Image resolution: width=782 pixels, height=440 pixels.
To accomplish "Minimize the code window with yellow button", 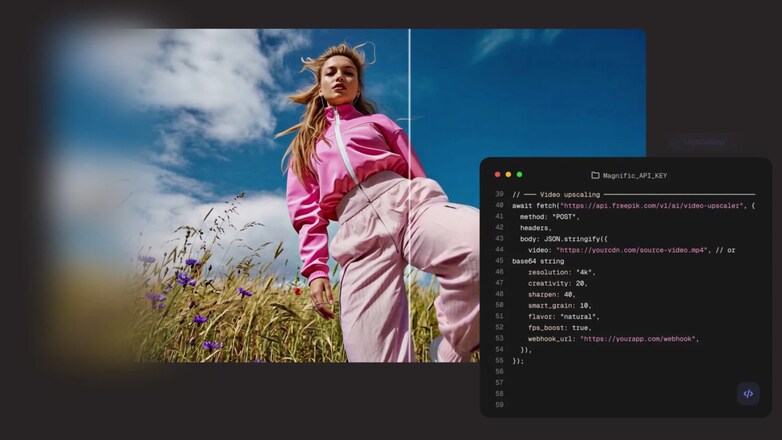I will click(x=508, y=175).
